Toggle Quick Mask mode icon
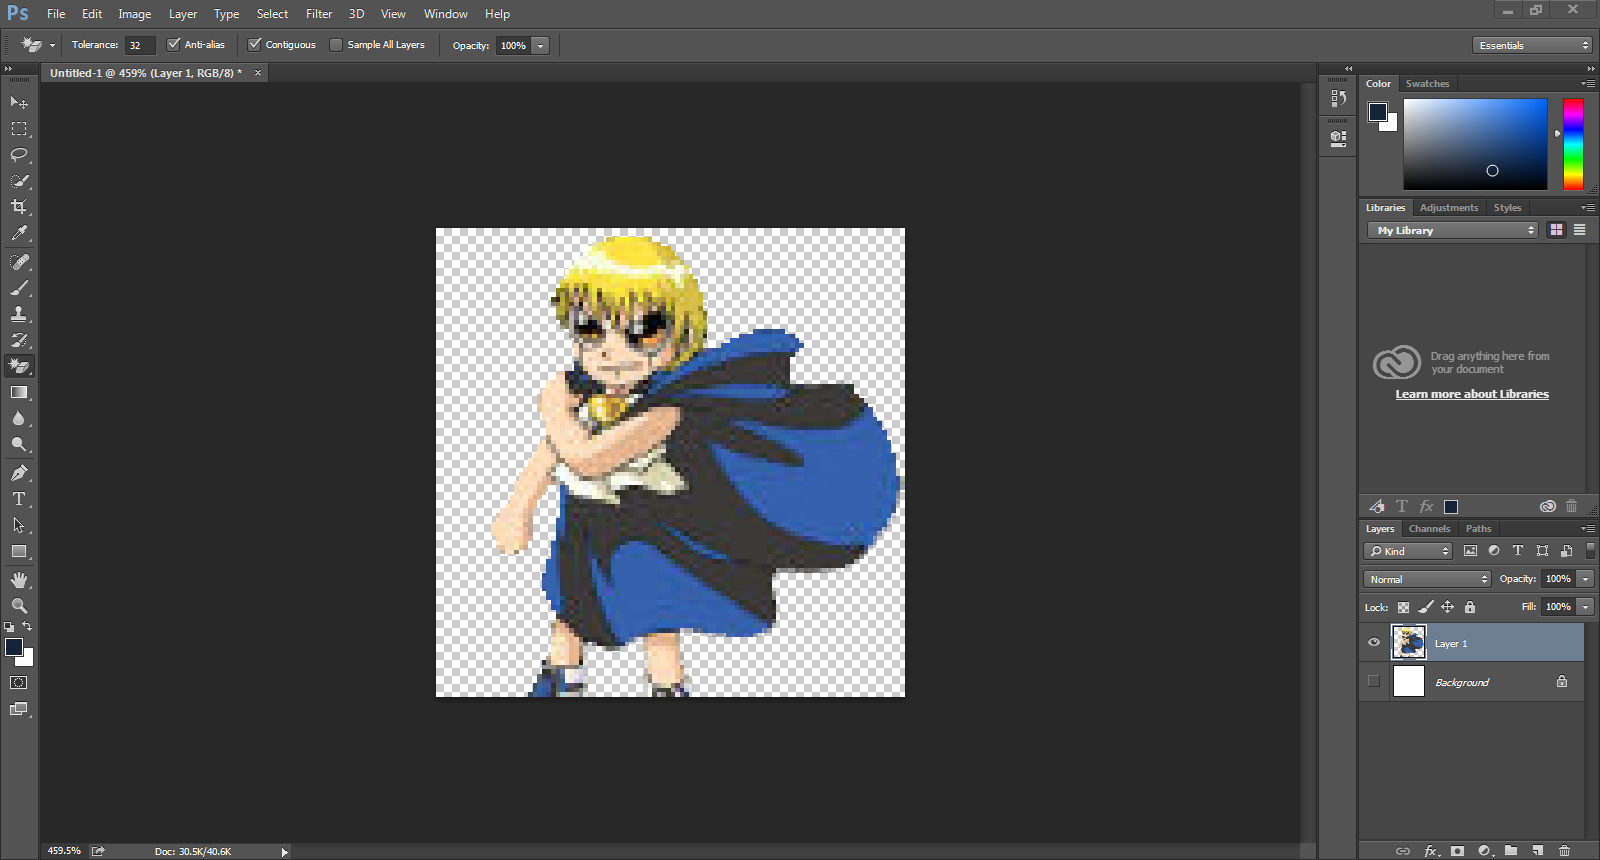The height and width of the screenshot is (860, 1600). point(19,683)
